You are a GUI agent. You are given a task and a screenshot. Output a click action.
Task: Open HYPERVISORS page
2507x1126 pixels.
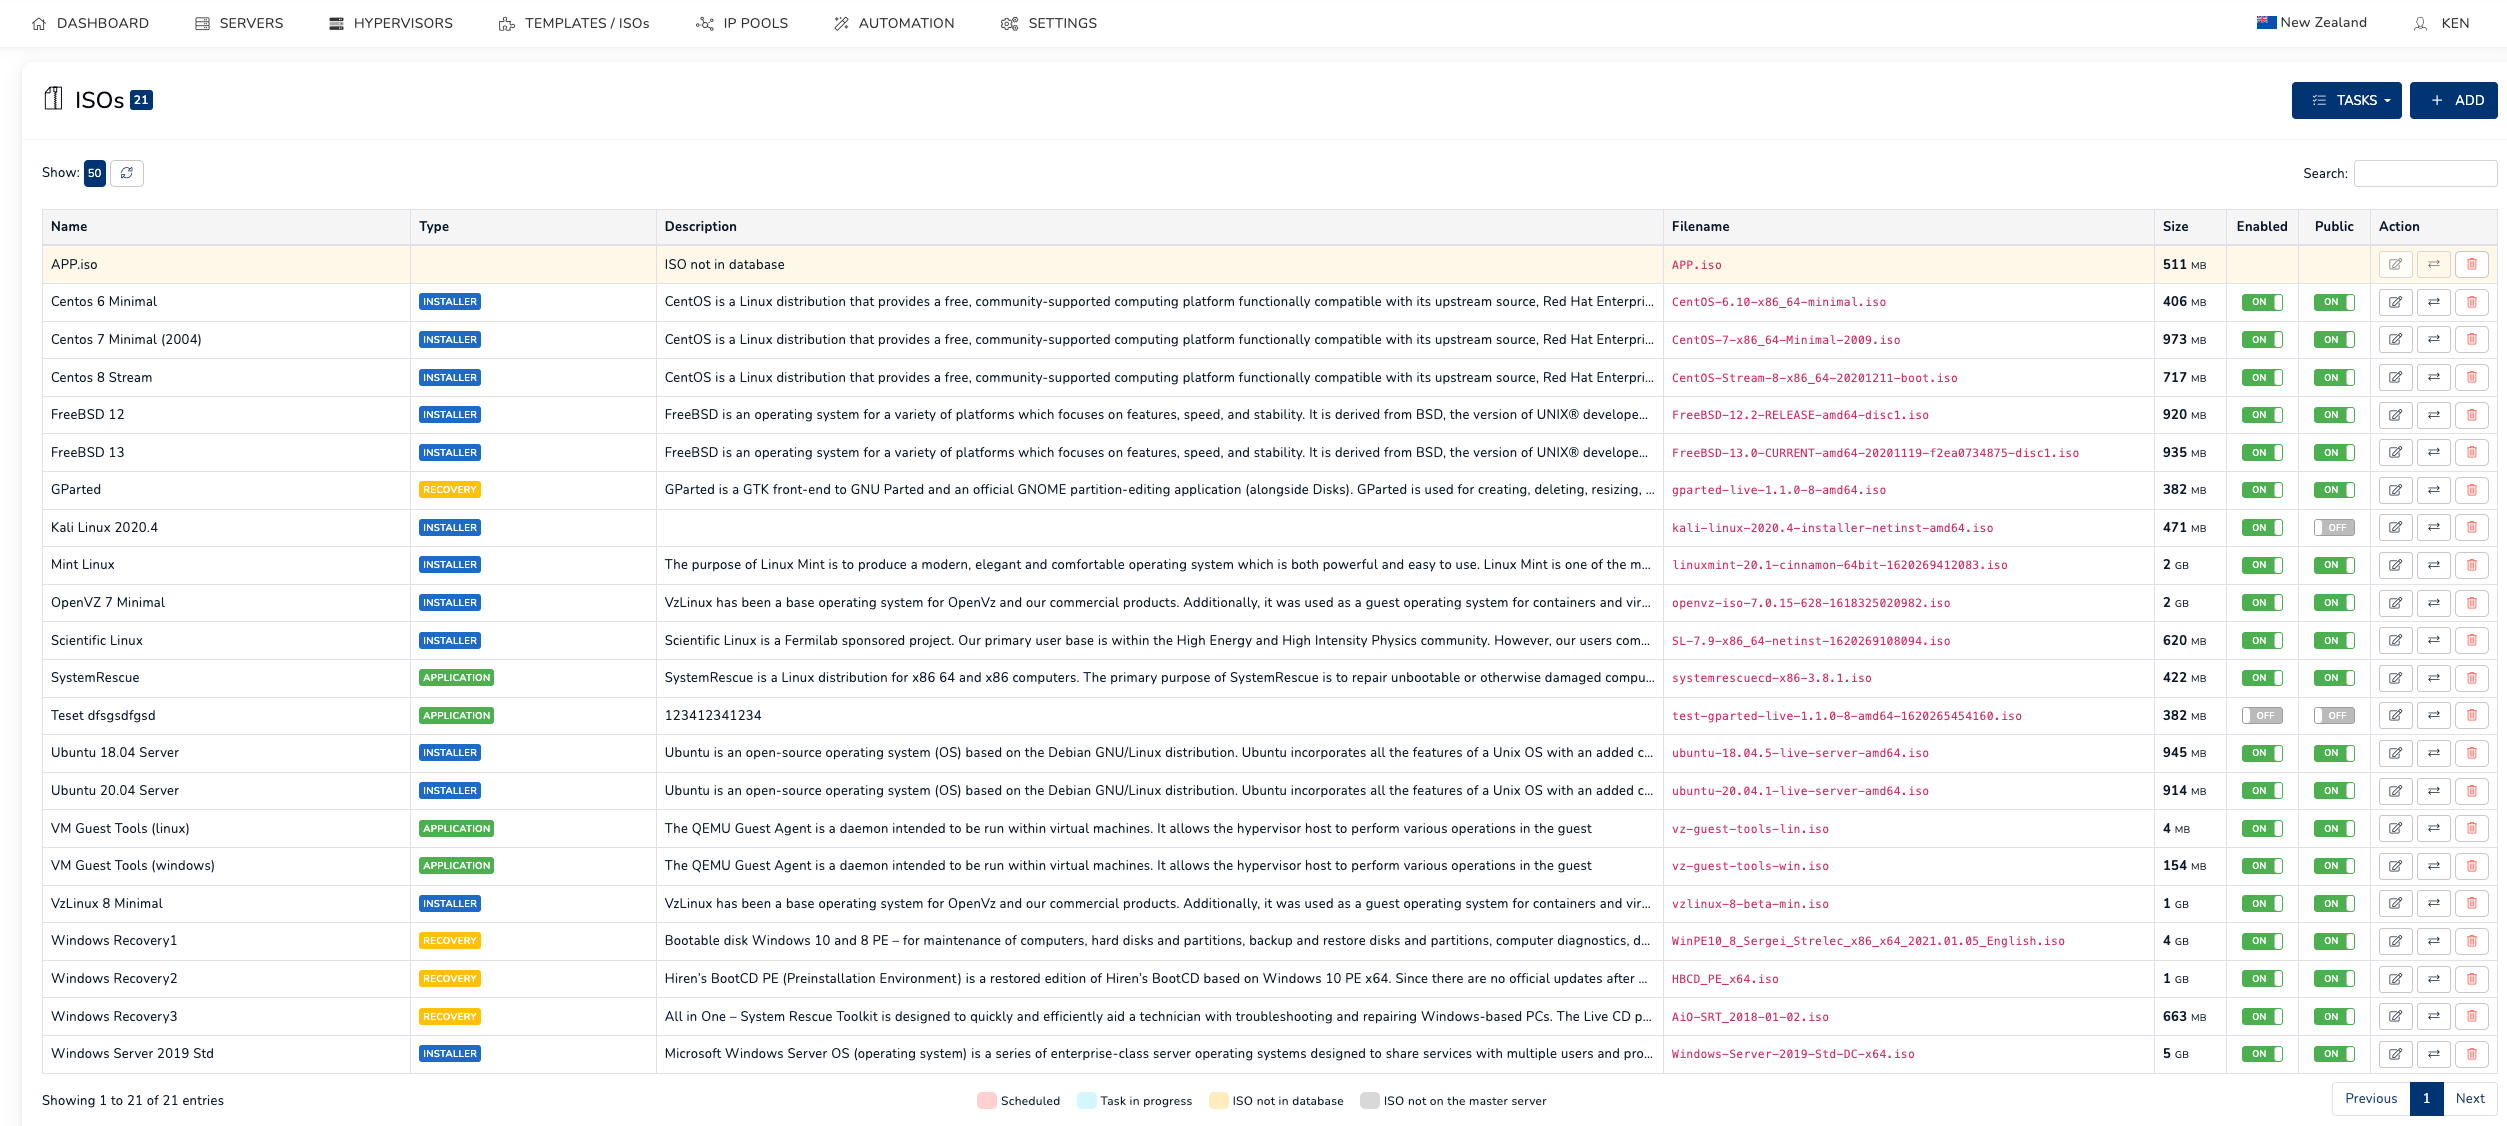(x=391, y=23)
